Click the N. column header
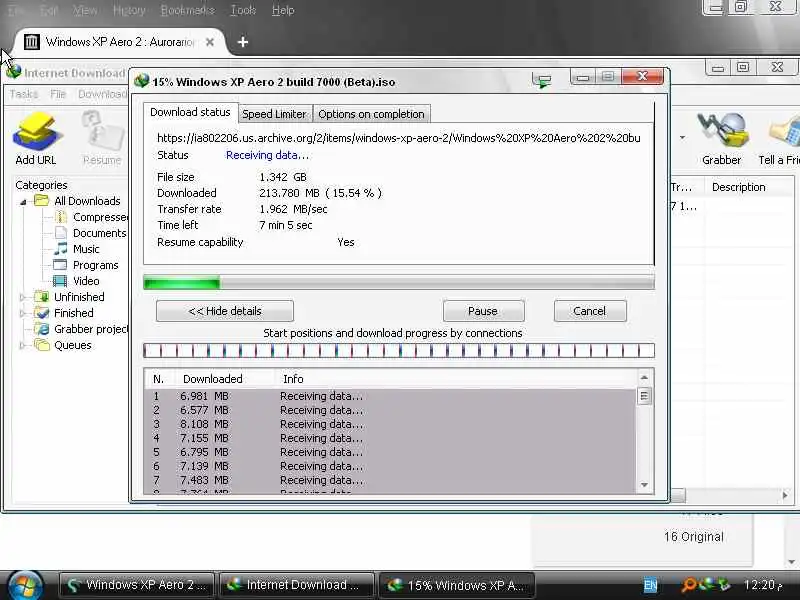 pos(158,379)
